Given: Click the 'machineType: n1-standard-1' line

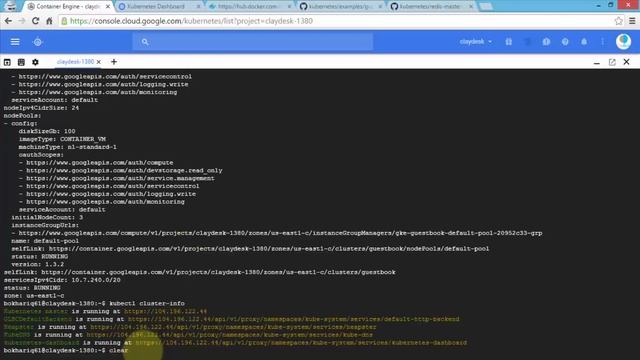Looking at the screenshot, I should tap(67, 147).
